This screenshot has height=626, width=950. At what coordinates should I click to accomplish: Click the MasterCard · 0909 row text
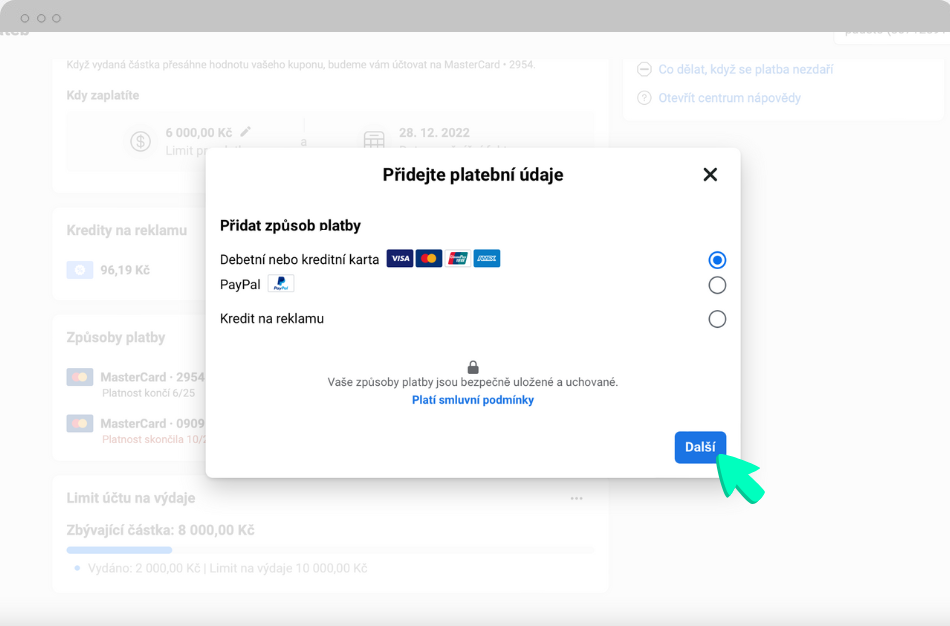tap(153, 423)
